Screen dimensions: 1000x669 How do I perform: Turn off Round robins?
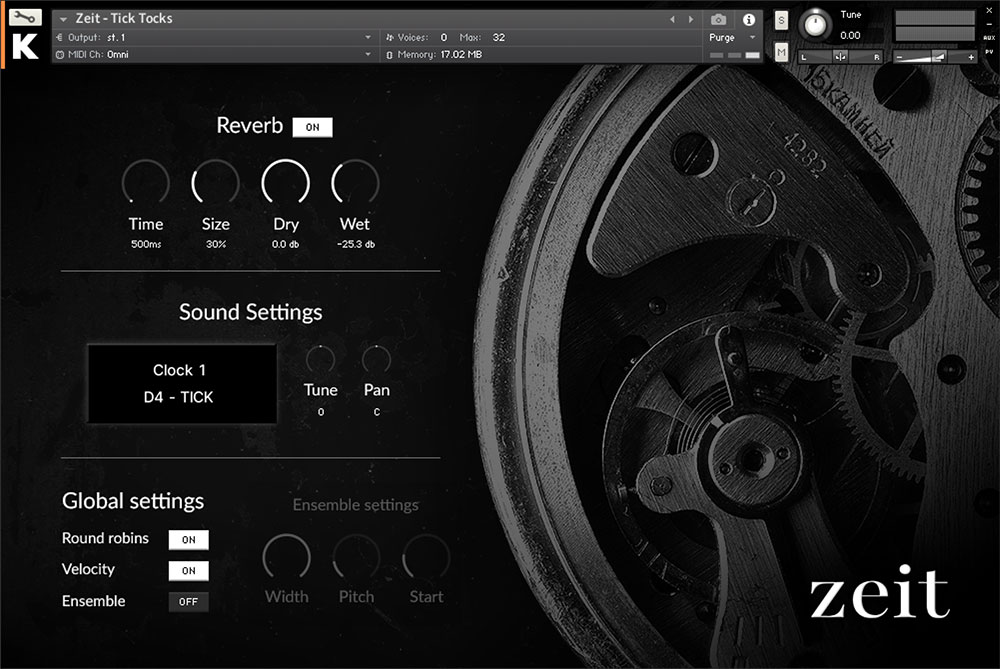point(188,540)
